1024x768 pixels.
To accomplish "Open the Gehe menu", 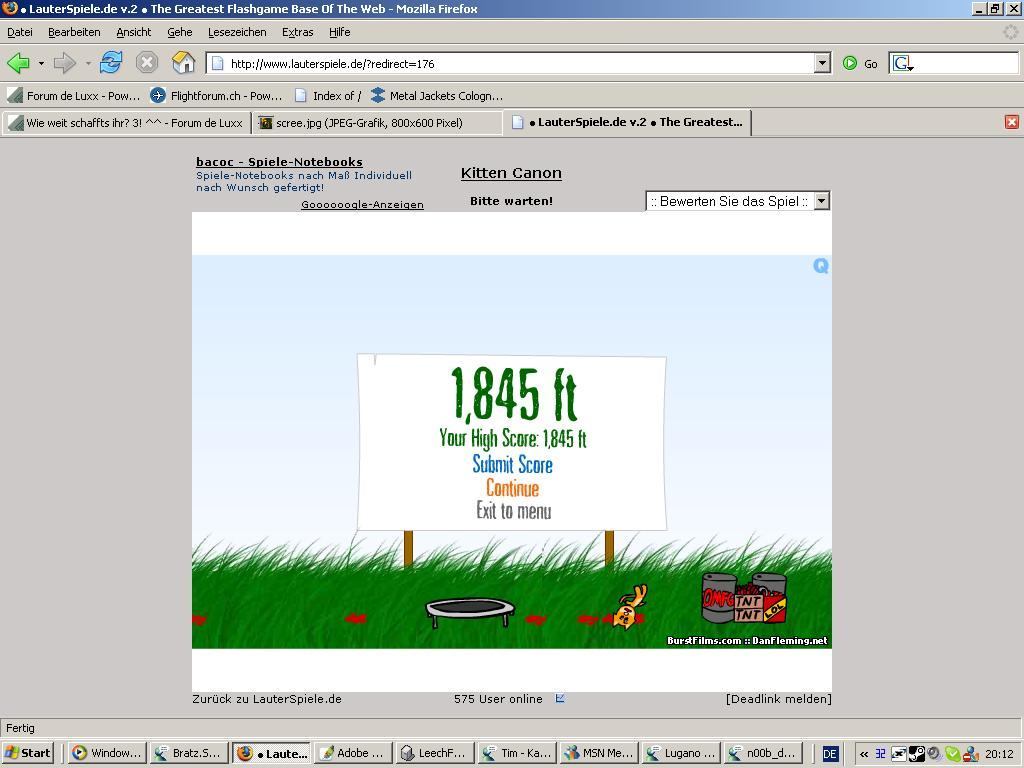I will point(180,32).
